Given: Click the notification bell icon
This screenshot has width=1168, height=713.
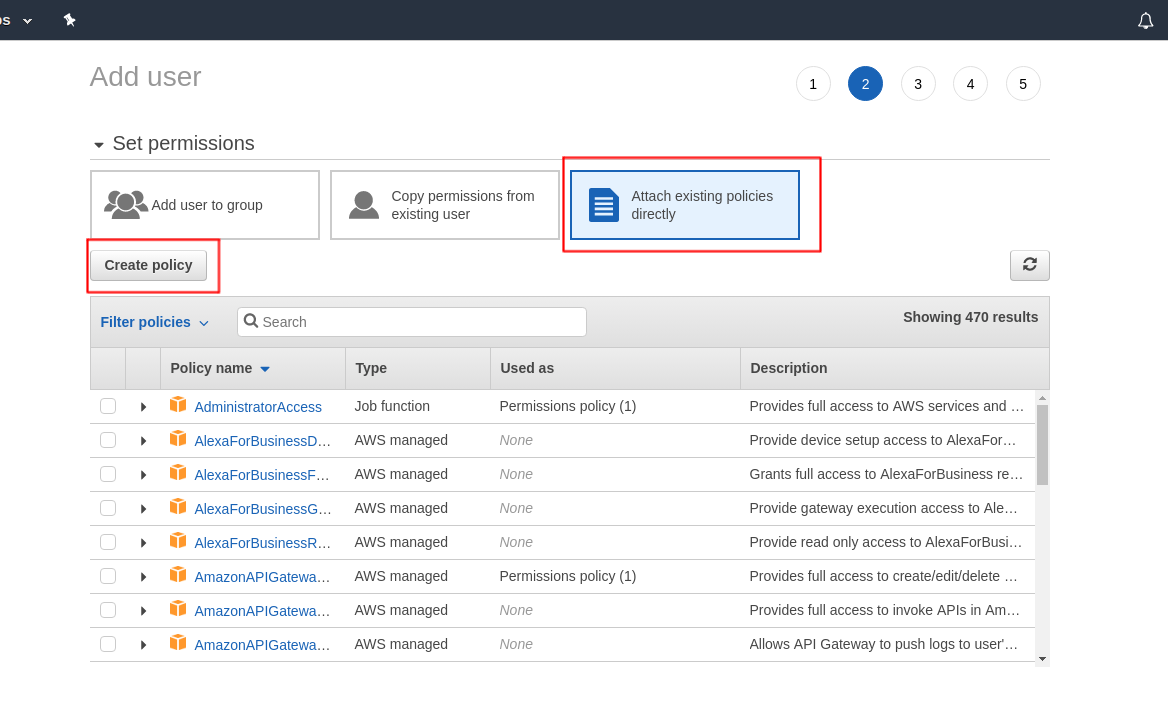Looking at the screenshot, I should [1145, 21].
